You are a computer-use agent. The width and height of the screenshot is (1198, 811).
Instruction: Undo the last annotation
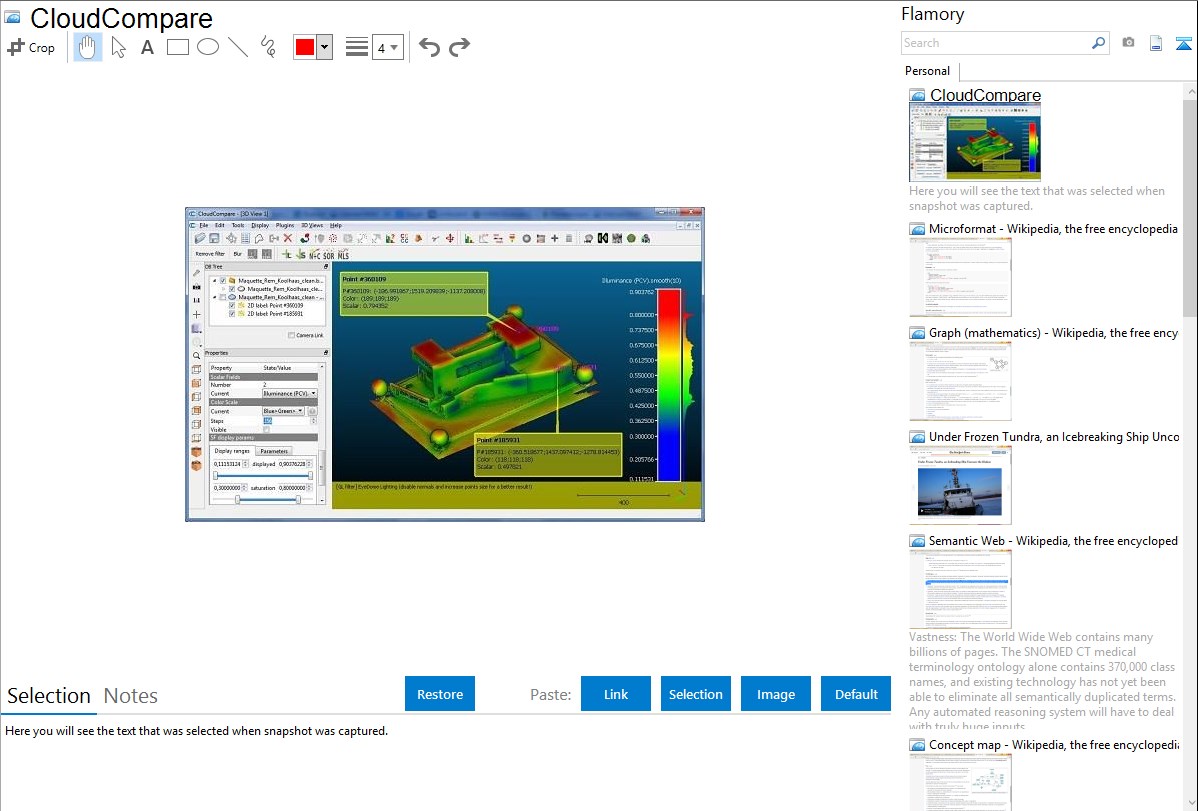429,47
